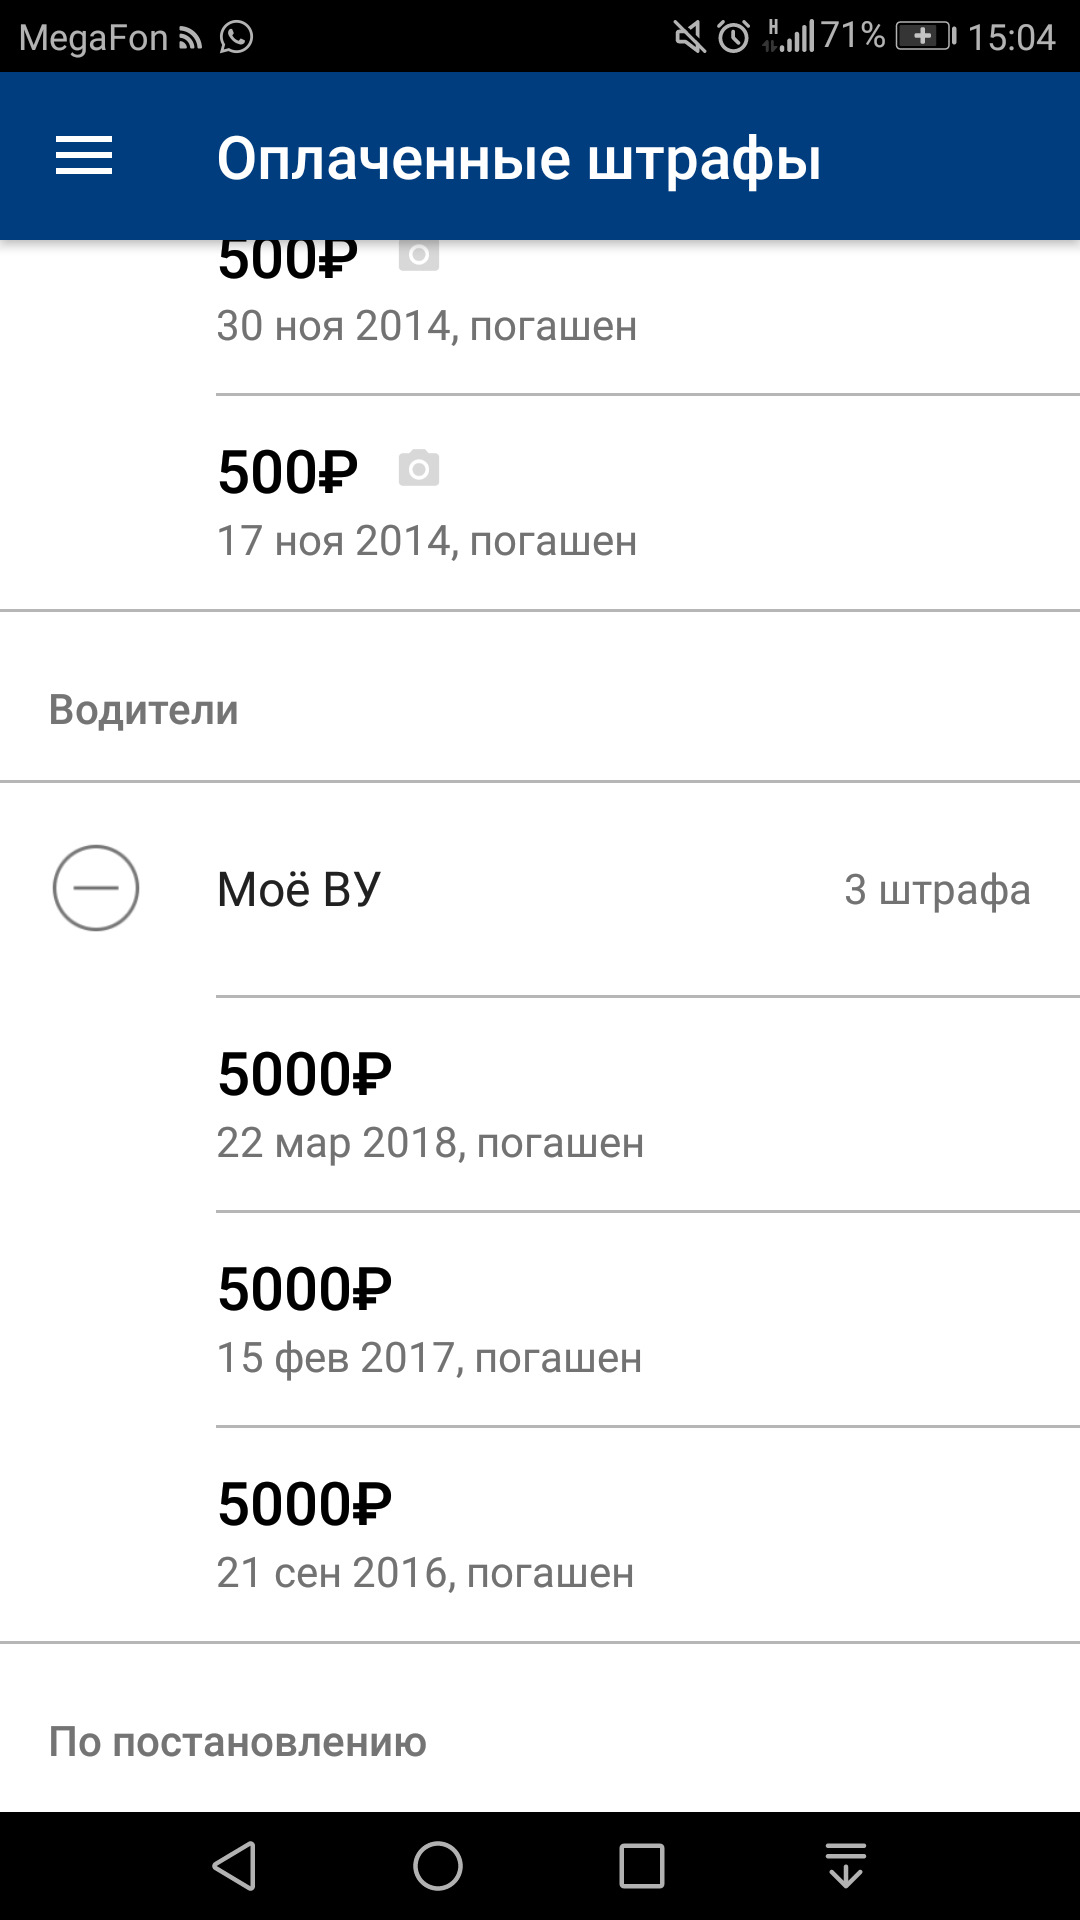
Task: Tap the battery indicator in status bar
Action: (x=924, y=37)
